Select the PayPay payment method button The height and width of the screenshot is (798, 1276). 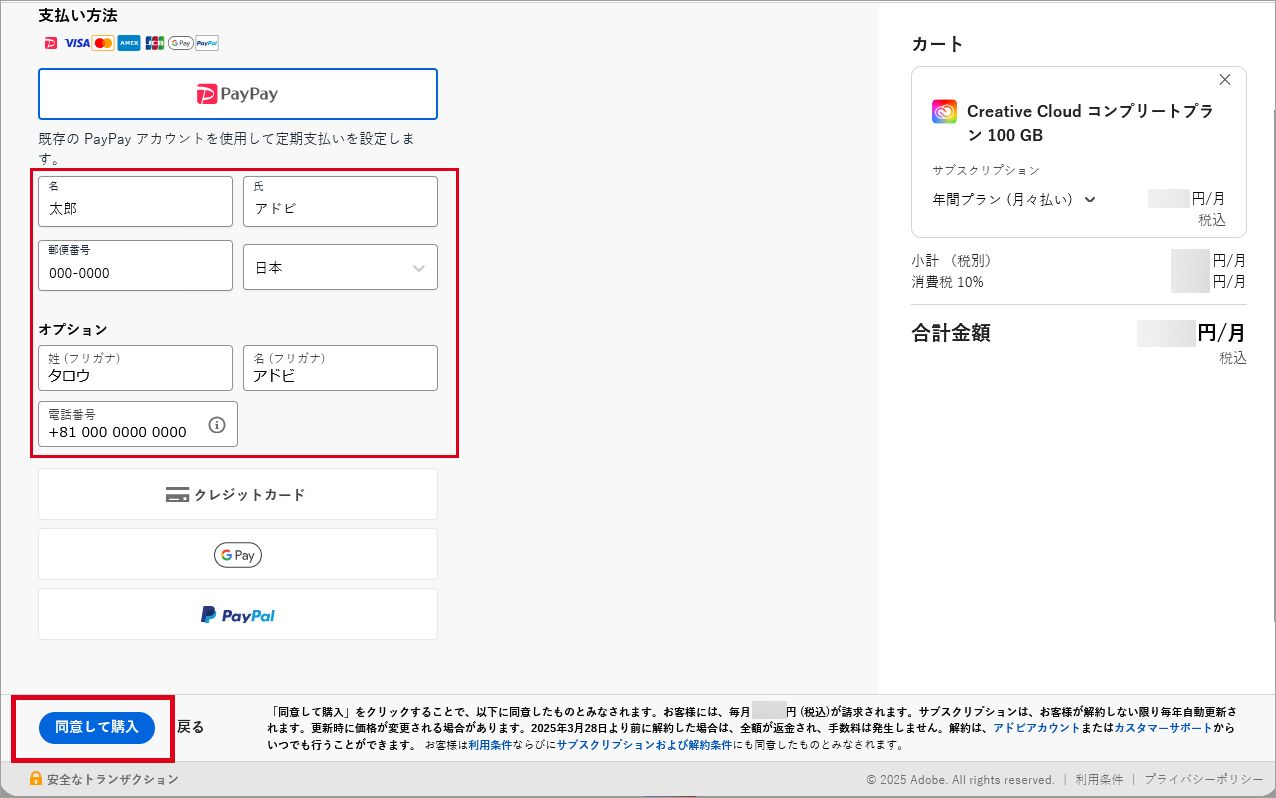tap(238, 94)
